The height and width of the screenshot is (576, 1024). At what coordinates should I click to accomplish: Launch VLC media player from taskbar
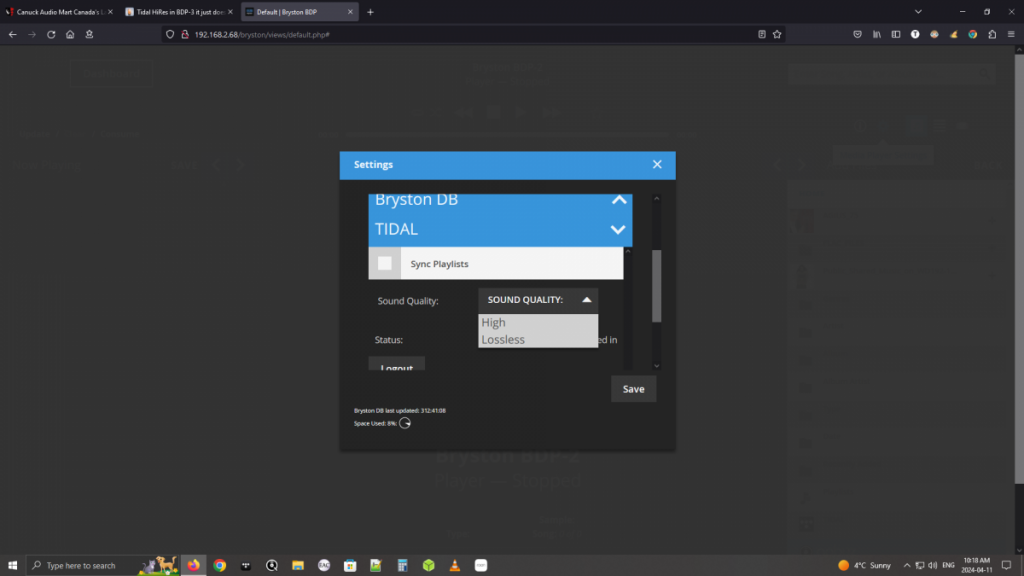(x=455, y=566)
